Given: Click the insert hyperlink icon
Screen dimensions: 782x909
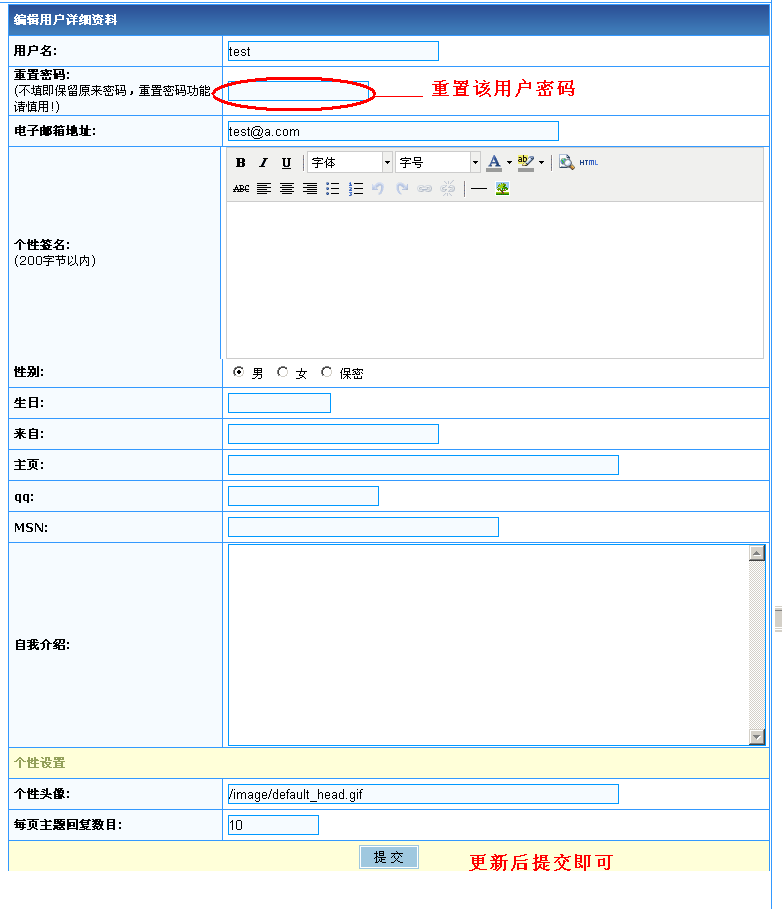Looking at the screenshot, I should point(424,188).
